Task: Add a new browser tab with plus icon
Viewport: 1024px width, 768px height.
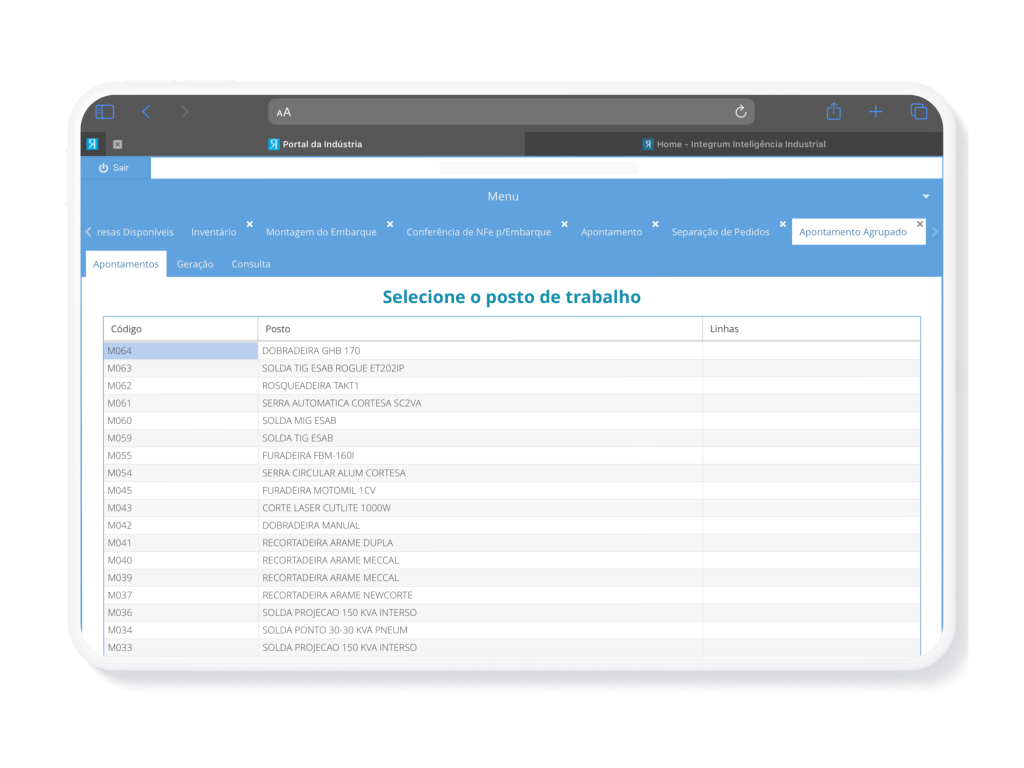Action: tap(875, 112)
